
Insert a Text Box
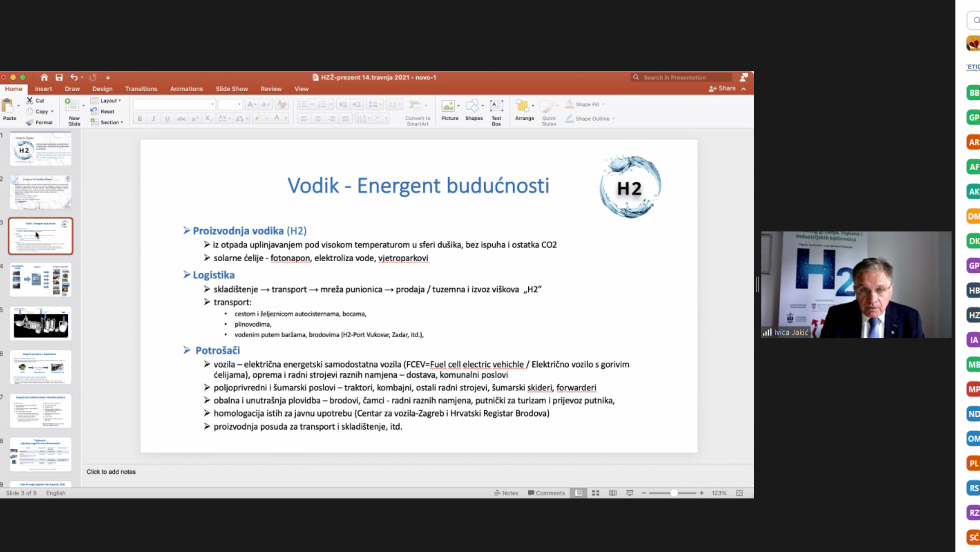[x=496, y=112]
